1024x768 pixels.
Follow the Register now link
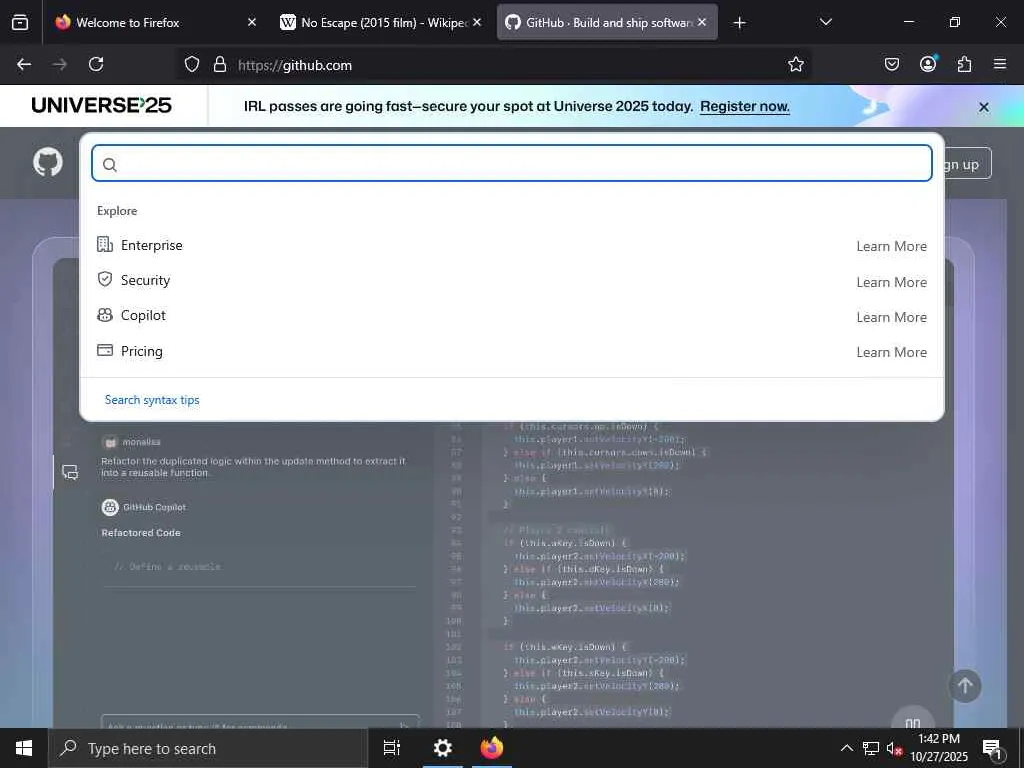point(744,106)
